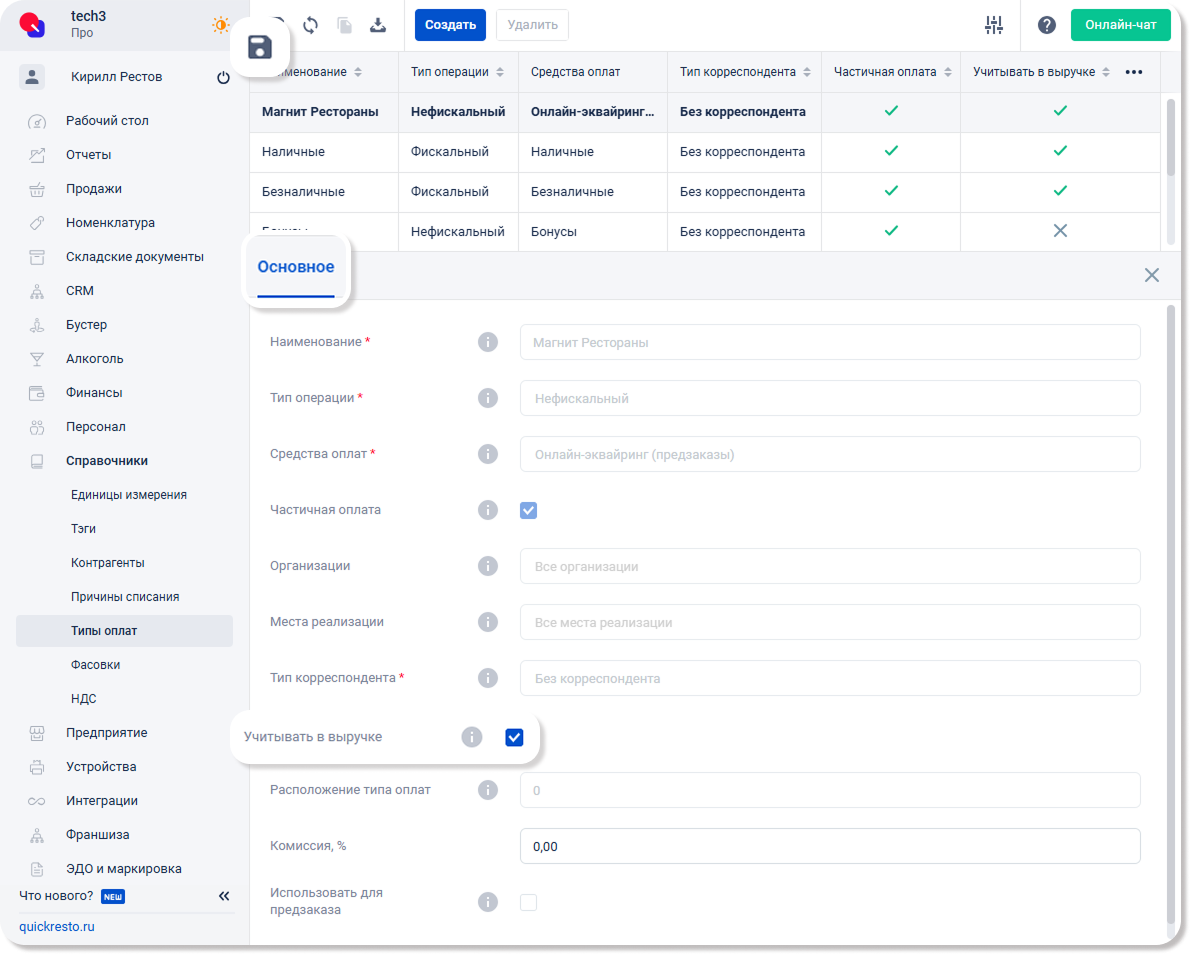
Task: Open the table settings sliders icon
Action: coord(993,25)
